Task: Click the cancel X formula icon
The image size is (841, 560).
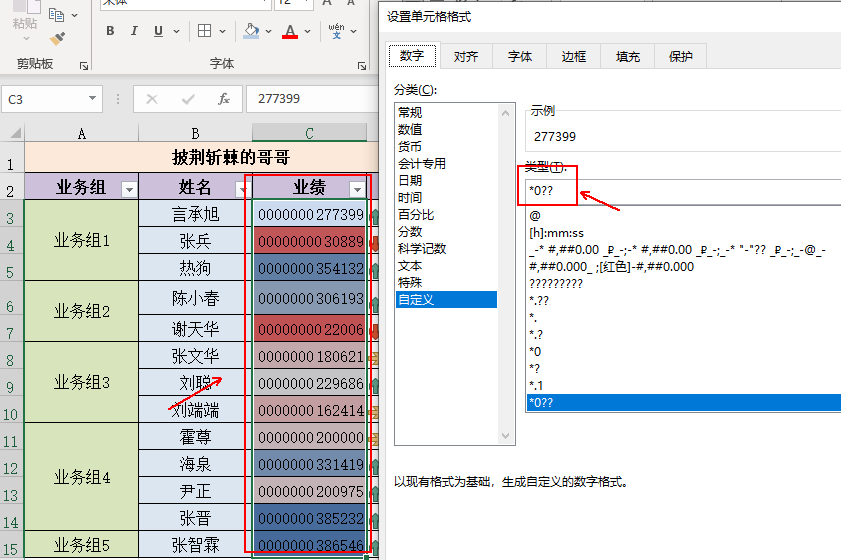Action: (x=152, y=99)
